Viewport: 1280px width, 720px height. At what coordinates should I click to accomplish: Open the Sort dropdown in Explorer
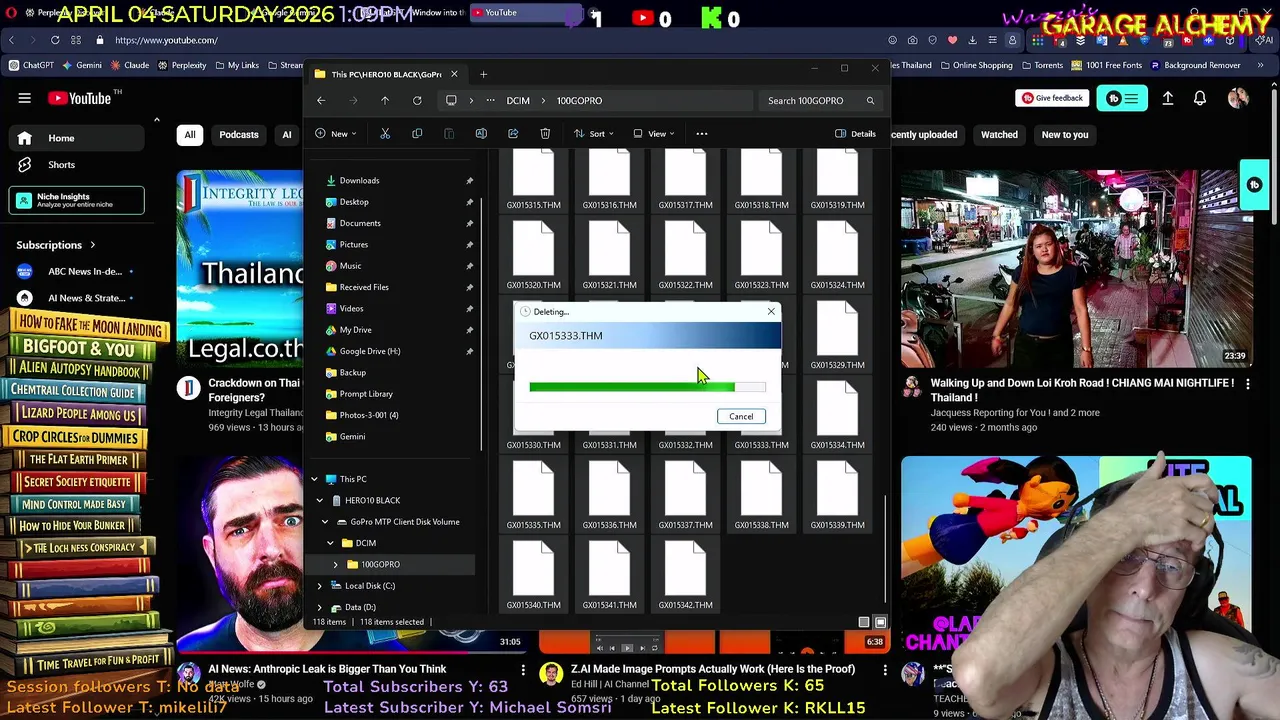point(594,134)
